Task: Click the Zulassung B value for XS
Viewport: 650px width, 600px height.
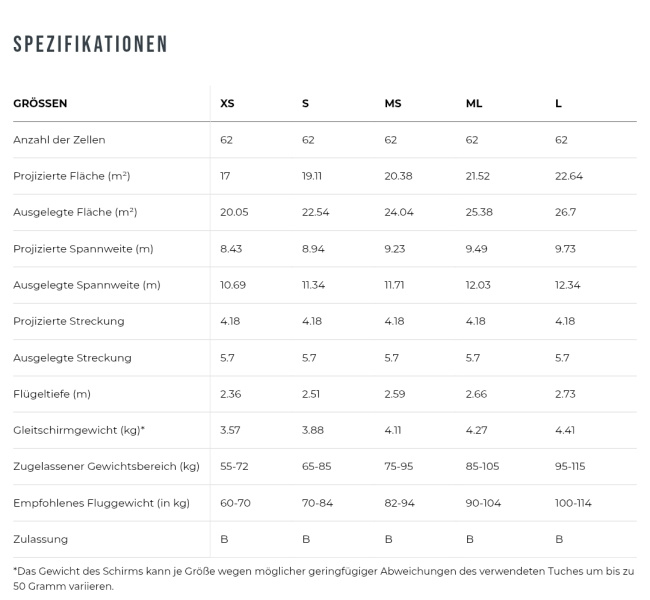Action: click(224, 539)
